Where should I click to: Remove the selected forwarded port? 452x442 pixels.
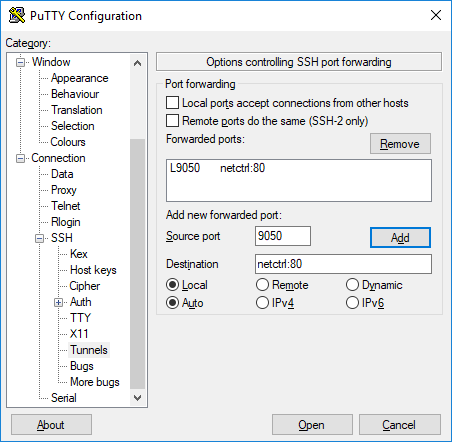[x=400, y=144]
